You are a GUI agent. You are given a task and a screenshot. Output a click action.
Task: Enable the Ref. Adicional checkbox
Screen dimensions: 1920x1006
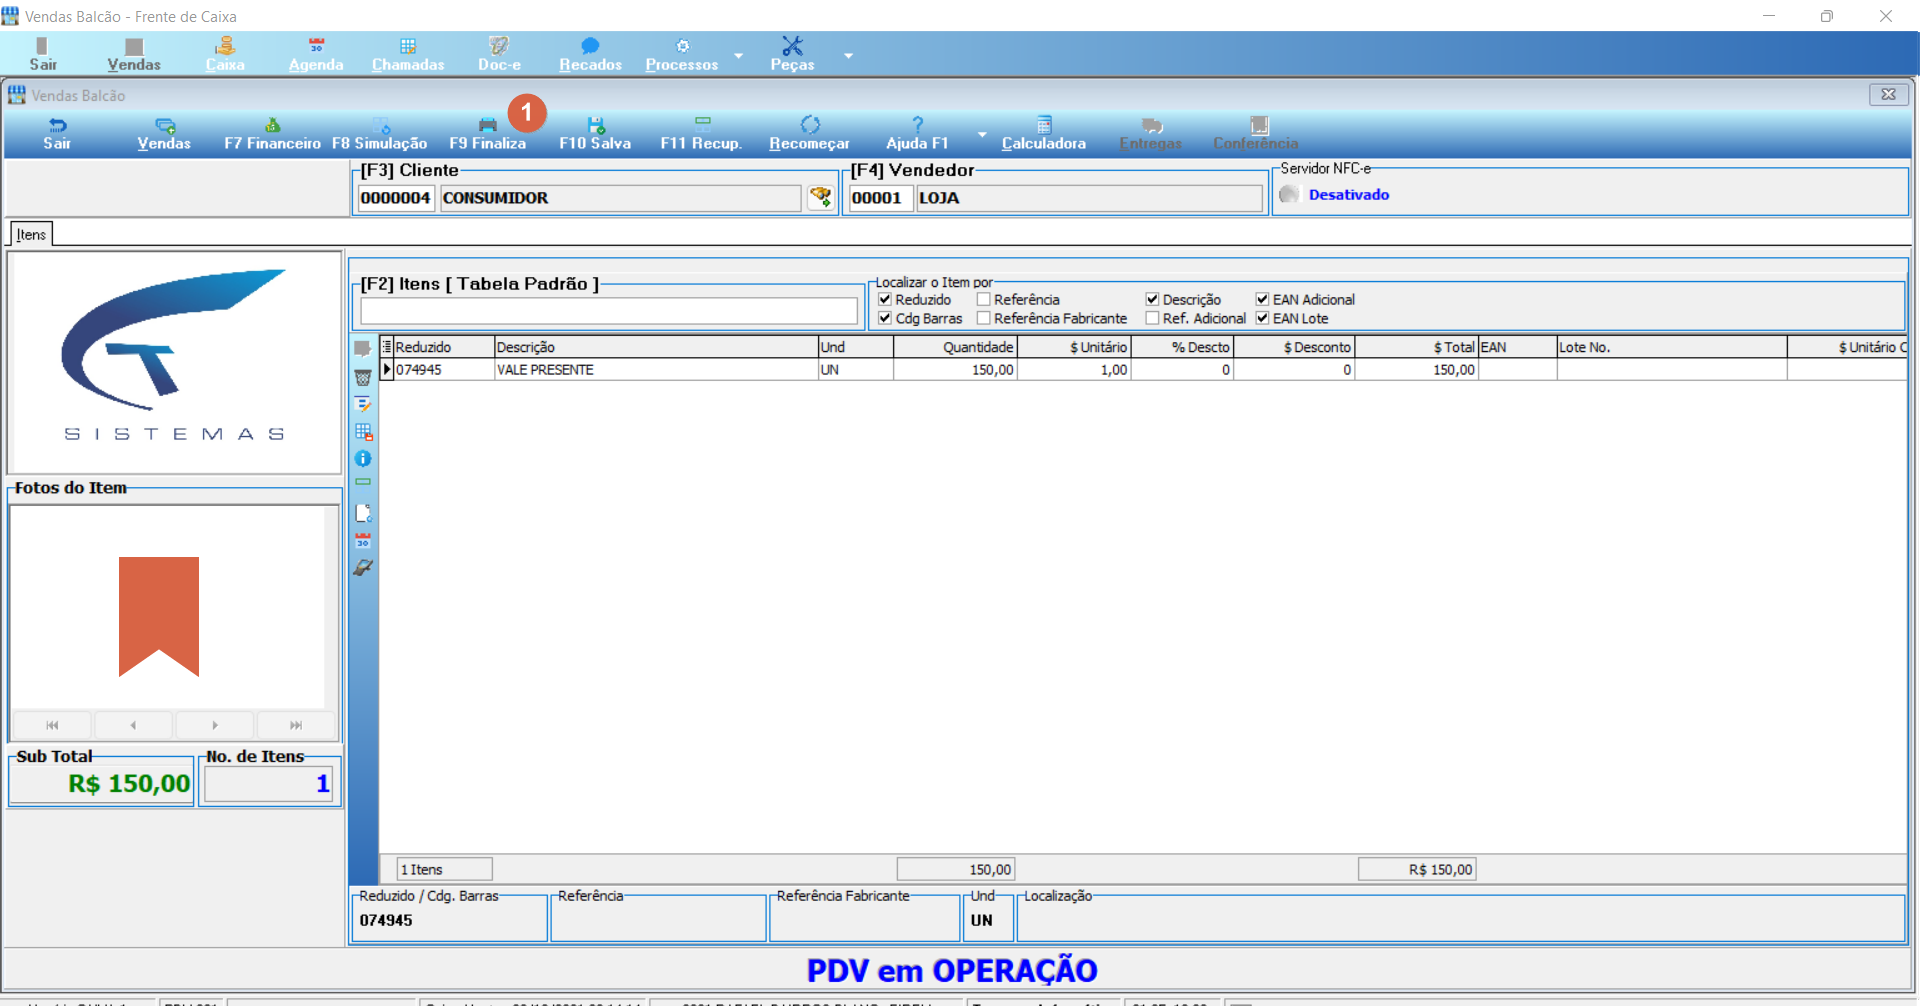click(1152, 318)
